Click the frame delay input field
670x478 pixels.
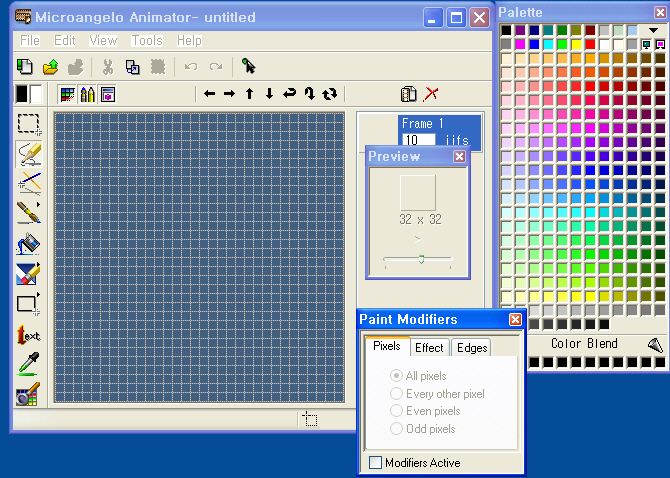pyautogui.click(x=419, y=140)
